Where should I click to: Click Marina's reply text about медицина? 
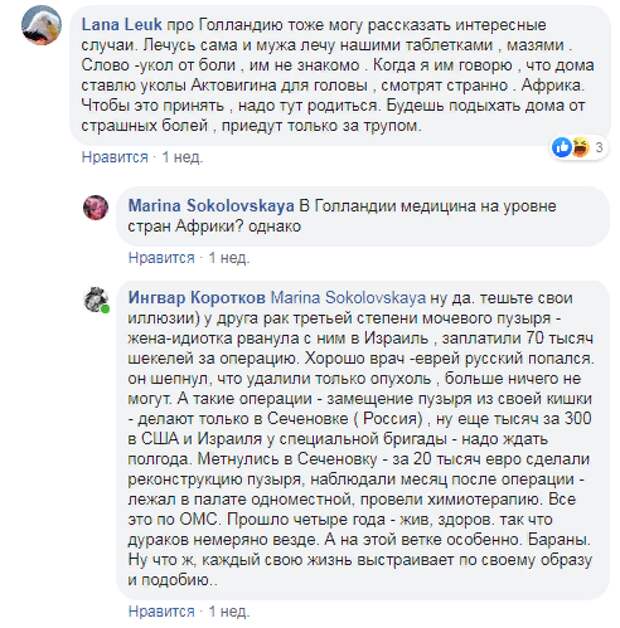pyautogui.click(x=342, y=216)
